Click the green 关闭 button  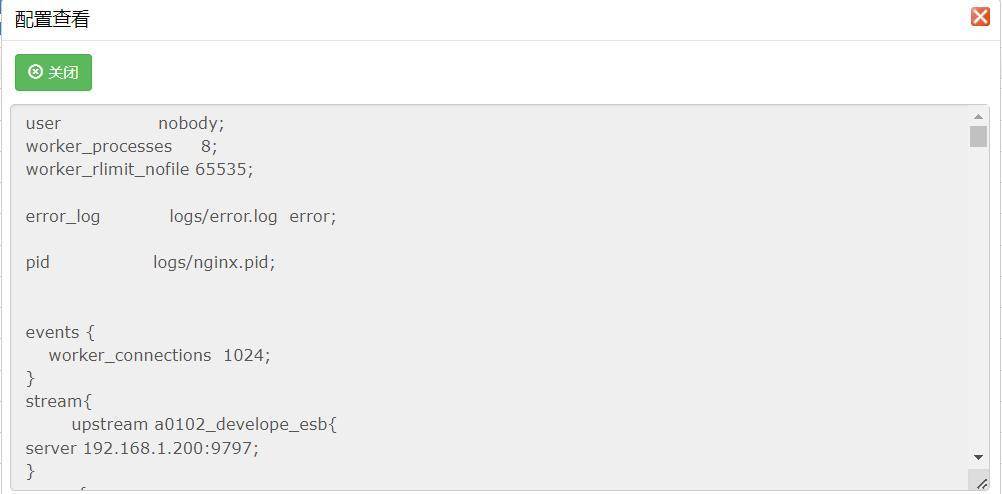[x=53, y=72]
